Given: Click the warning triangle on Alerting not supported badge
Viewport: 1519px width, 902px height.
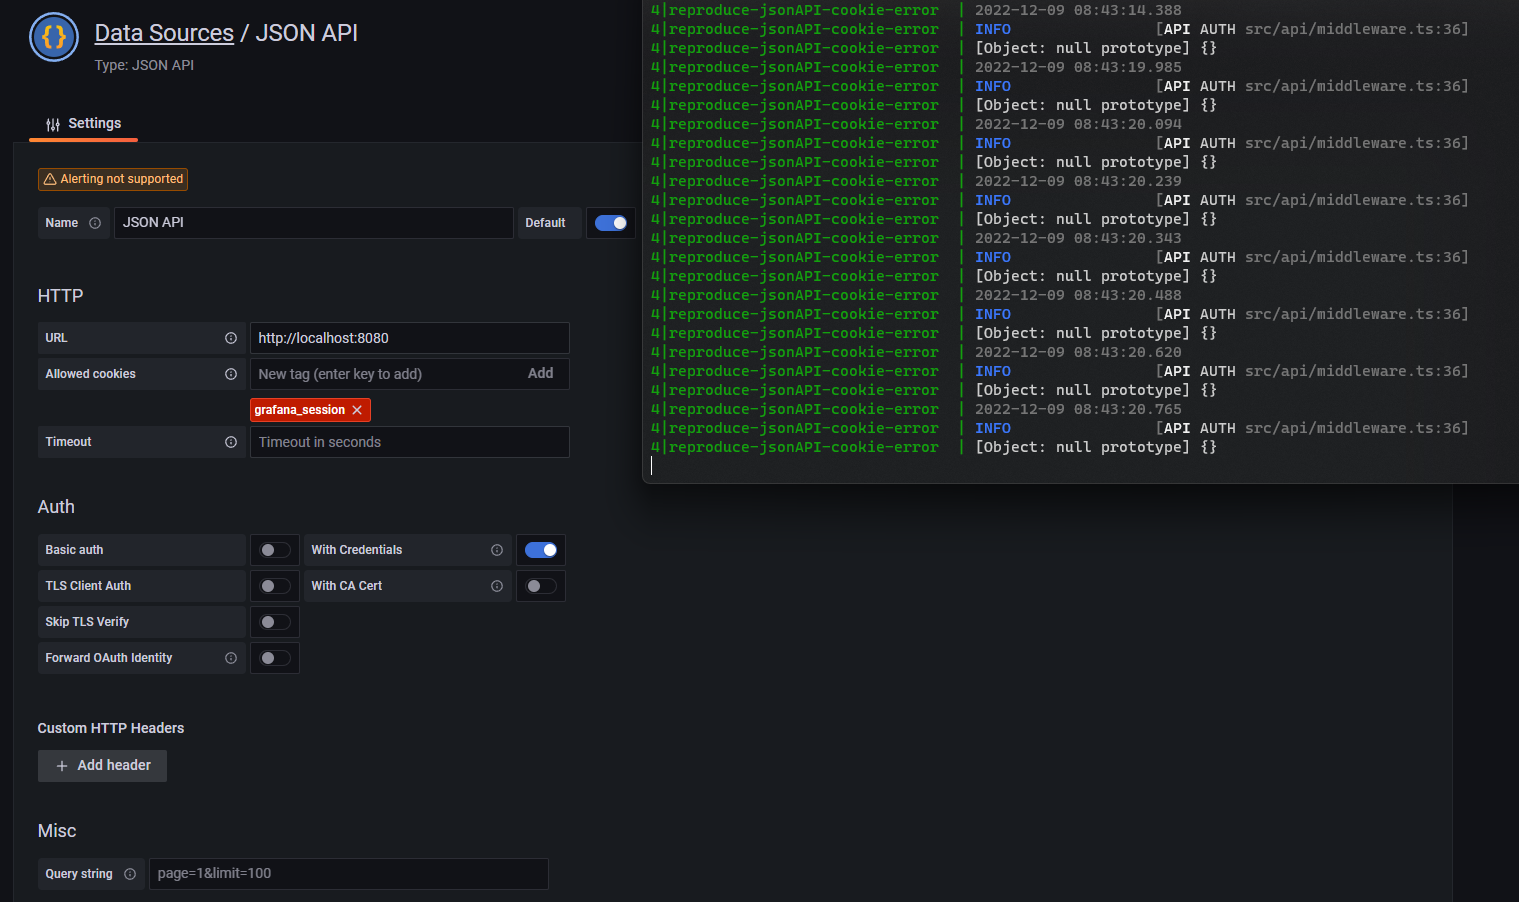Looking at the screenshot, I should (49, 179).
